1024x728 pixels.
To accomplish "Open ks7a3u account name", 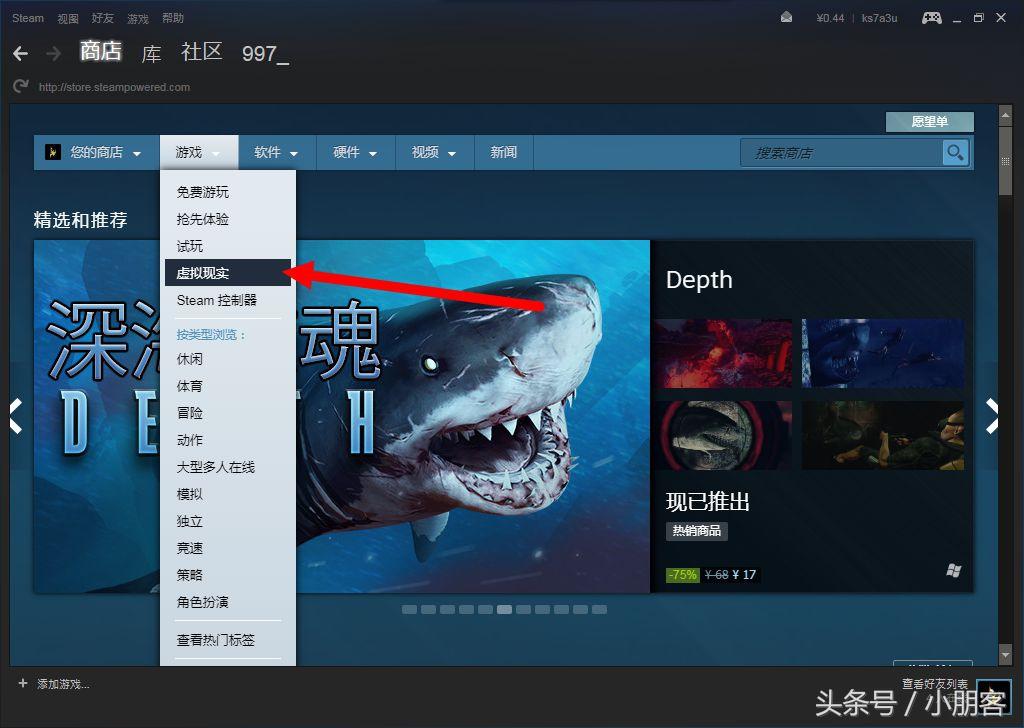I will (879, 18).
